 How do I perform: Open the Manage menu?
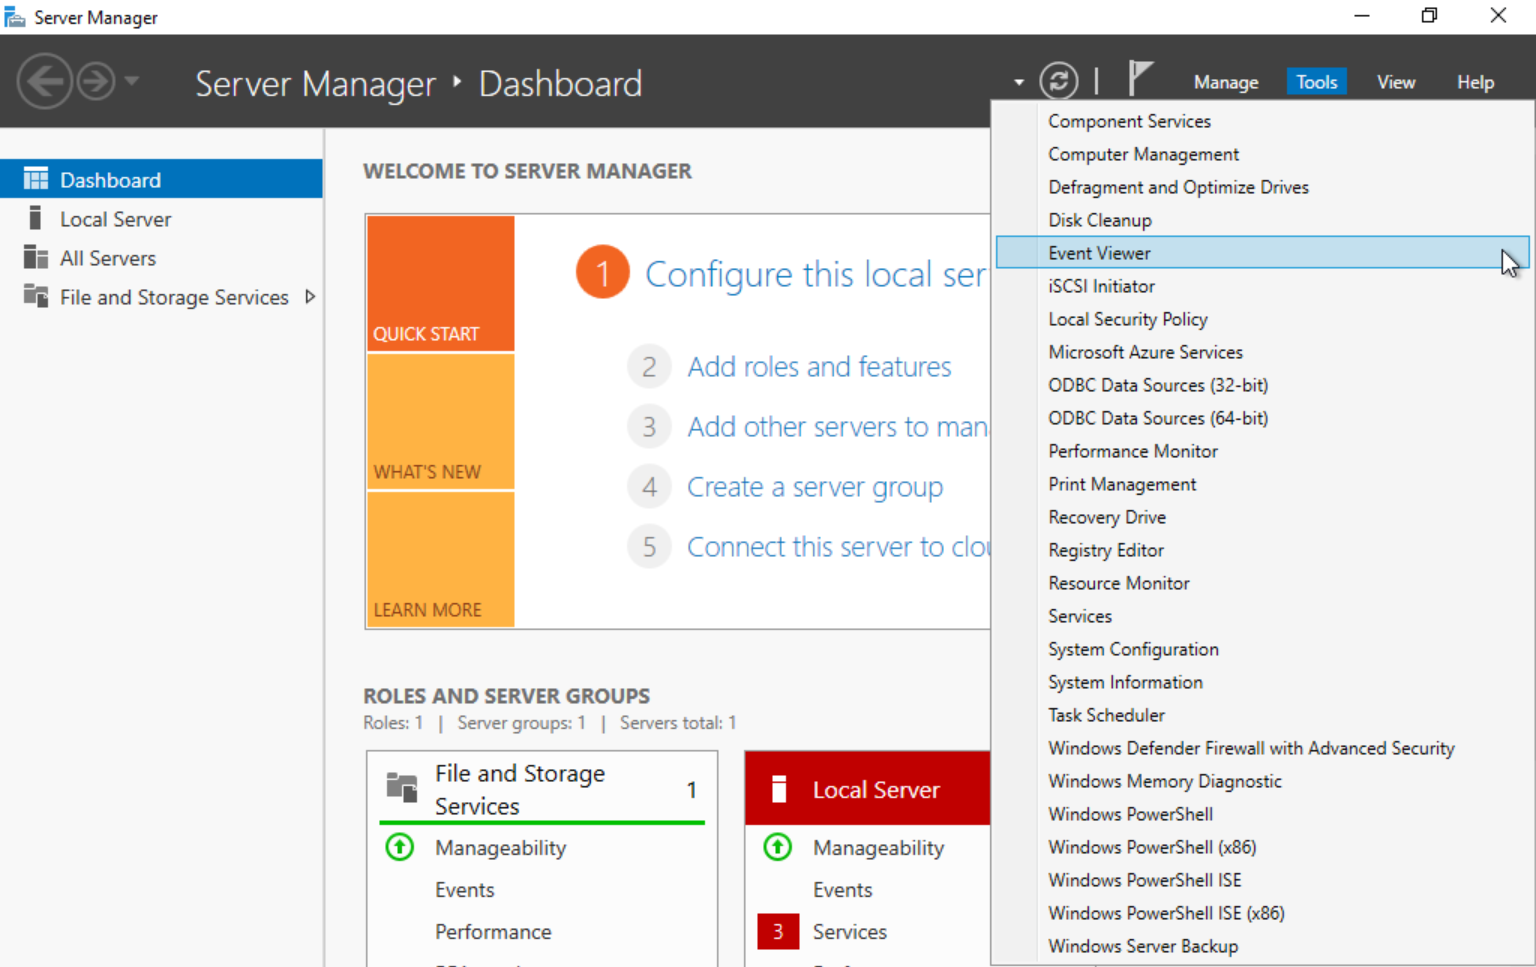[x=1226, y=82]
